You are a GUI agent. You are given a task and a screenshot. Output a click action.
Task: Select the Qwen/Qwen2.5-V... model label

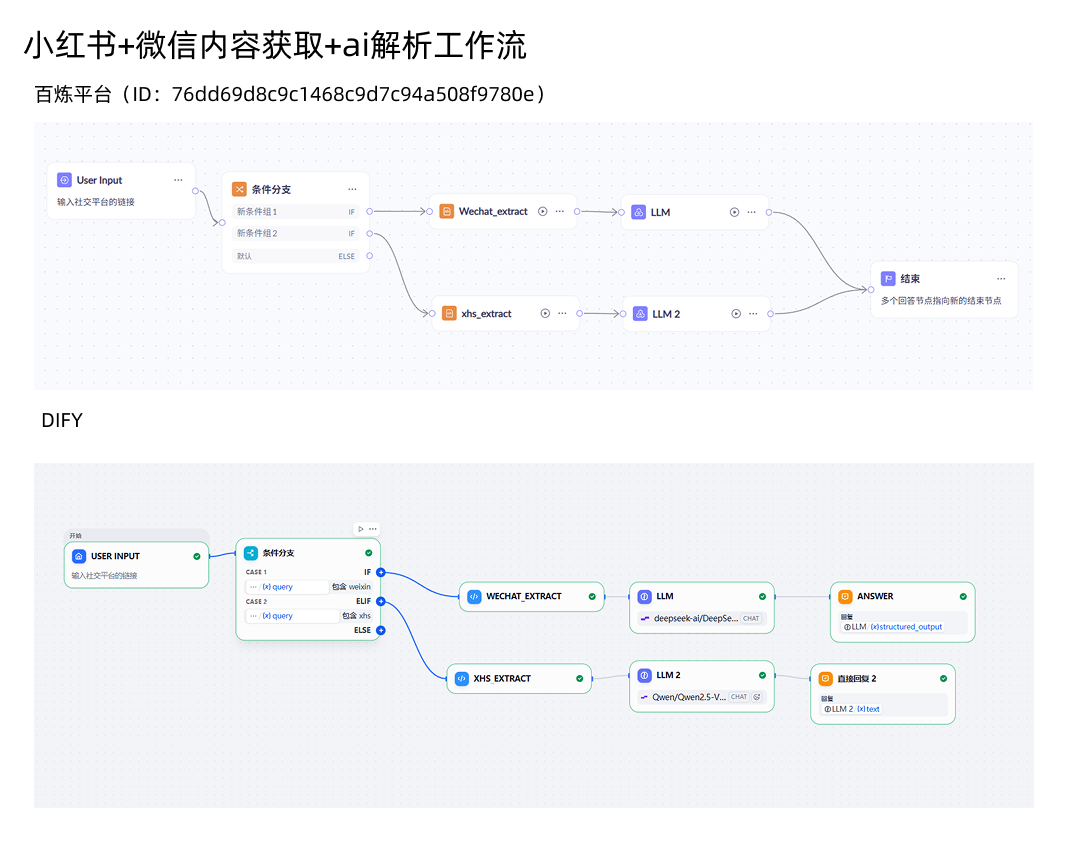689,697
